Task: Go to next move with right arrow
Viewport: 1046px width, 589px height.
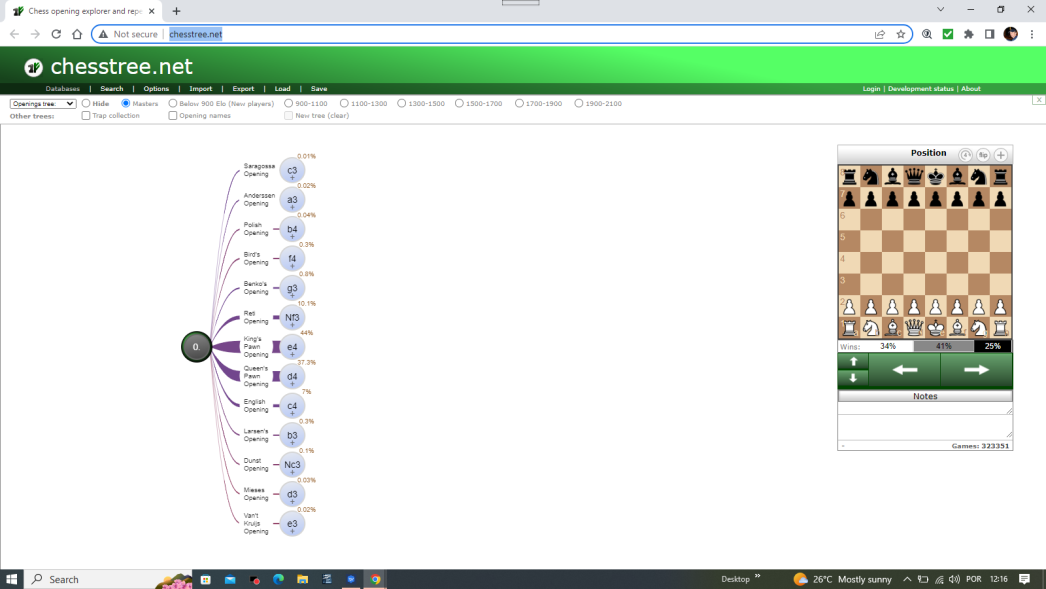Action: point(976,370)
